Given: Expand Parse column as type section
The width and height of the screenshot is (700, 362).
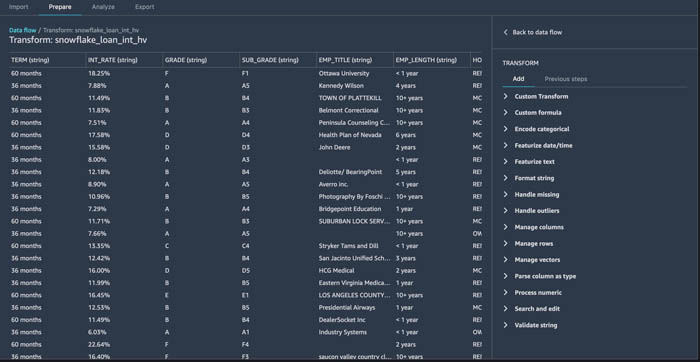Looking at the screenshot, I should (540, 276).
